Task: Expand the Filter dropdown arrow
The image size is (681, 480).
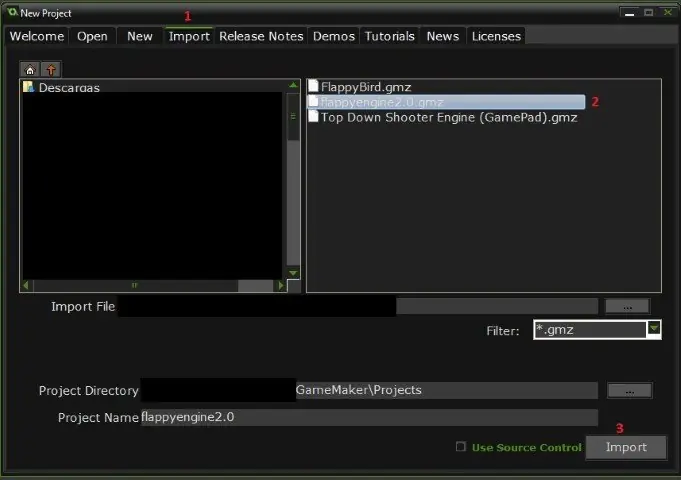Action: [654, 329]
